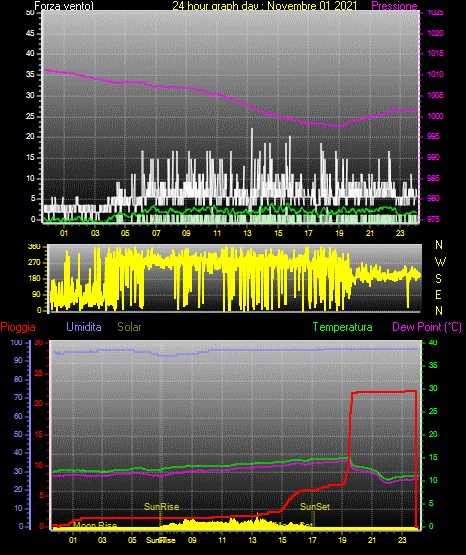Click the '1000' pressure axis value
The width and height of the screenshot is (466, 555).
click(435, 116)
